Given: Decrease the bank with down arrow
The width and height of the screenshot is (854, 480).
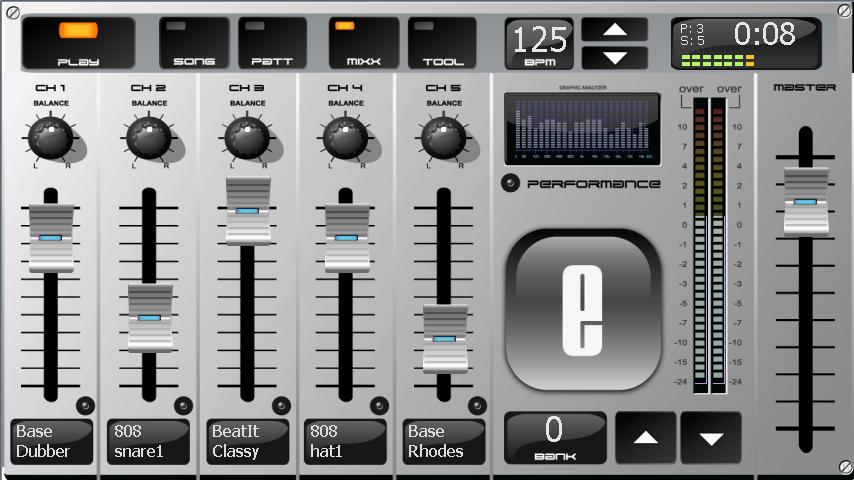Looking at the screenshot, I should [711, 438].
